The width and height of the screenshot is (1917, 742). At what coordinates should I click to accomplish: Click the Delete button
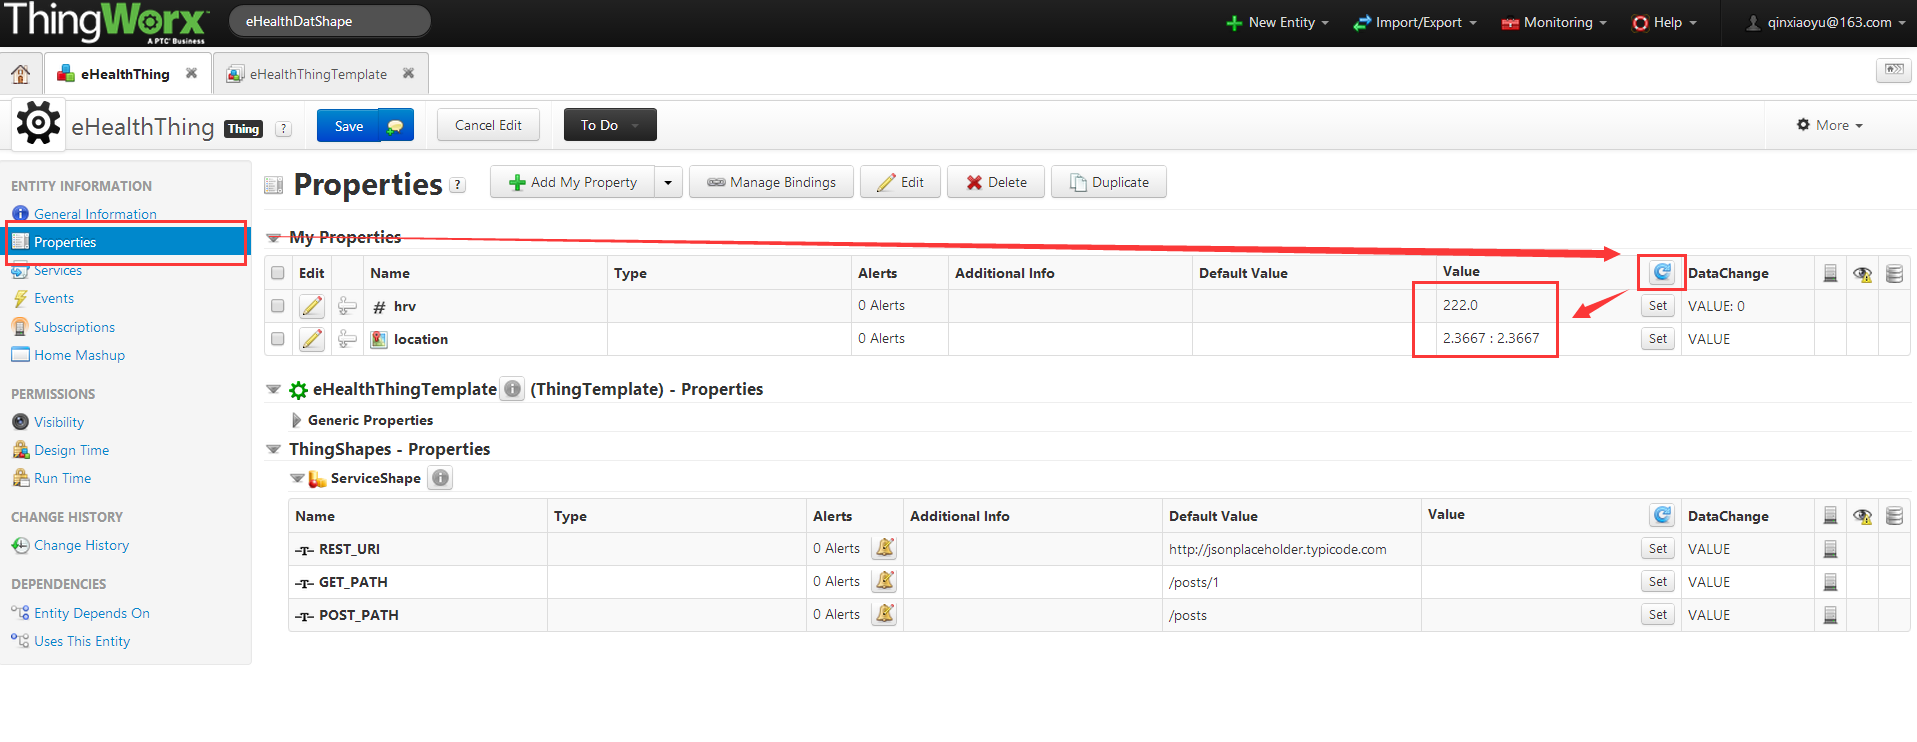(x=996, y=182)
